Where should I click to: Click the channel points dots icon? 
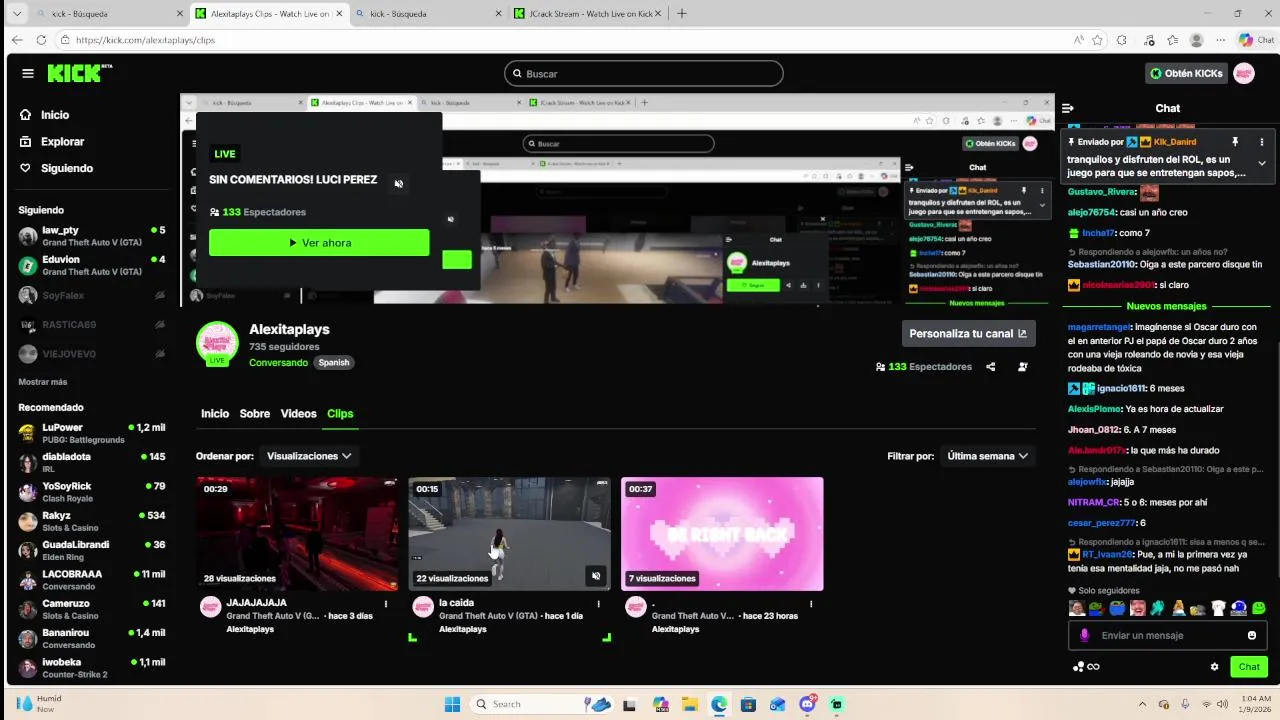coord(1078,667)
